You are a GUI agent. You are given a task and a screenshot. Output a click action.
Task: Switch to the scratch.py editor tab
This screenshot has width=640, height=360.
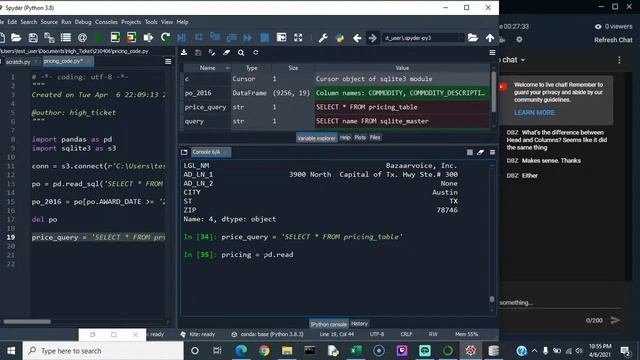(18, 62)
